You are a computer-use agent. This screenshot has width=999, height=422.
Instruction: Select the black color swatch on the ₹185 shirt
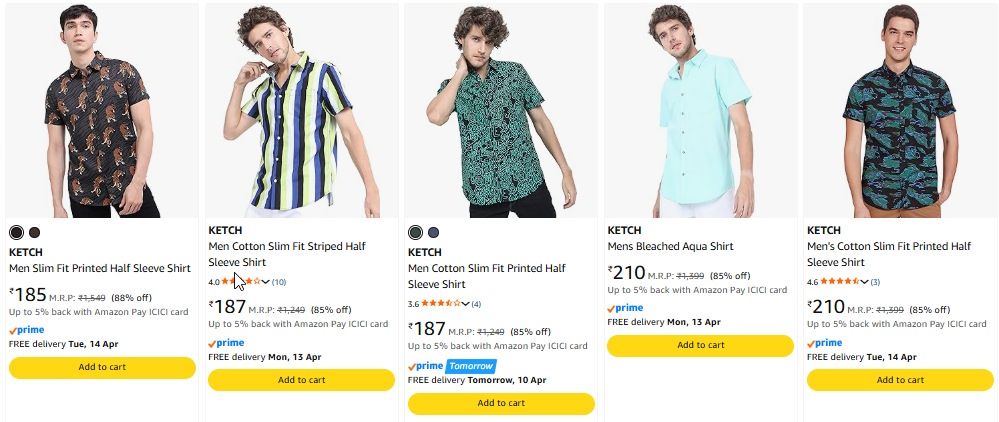16,232
